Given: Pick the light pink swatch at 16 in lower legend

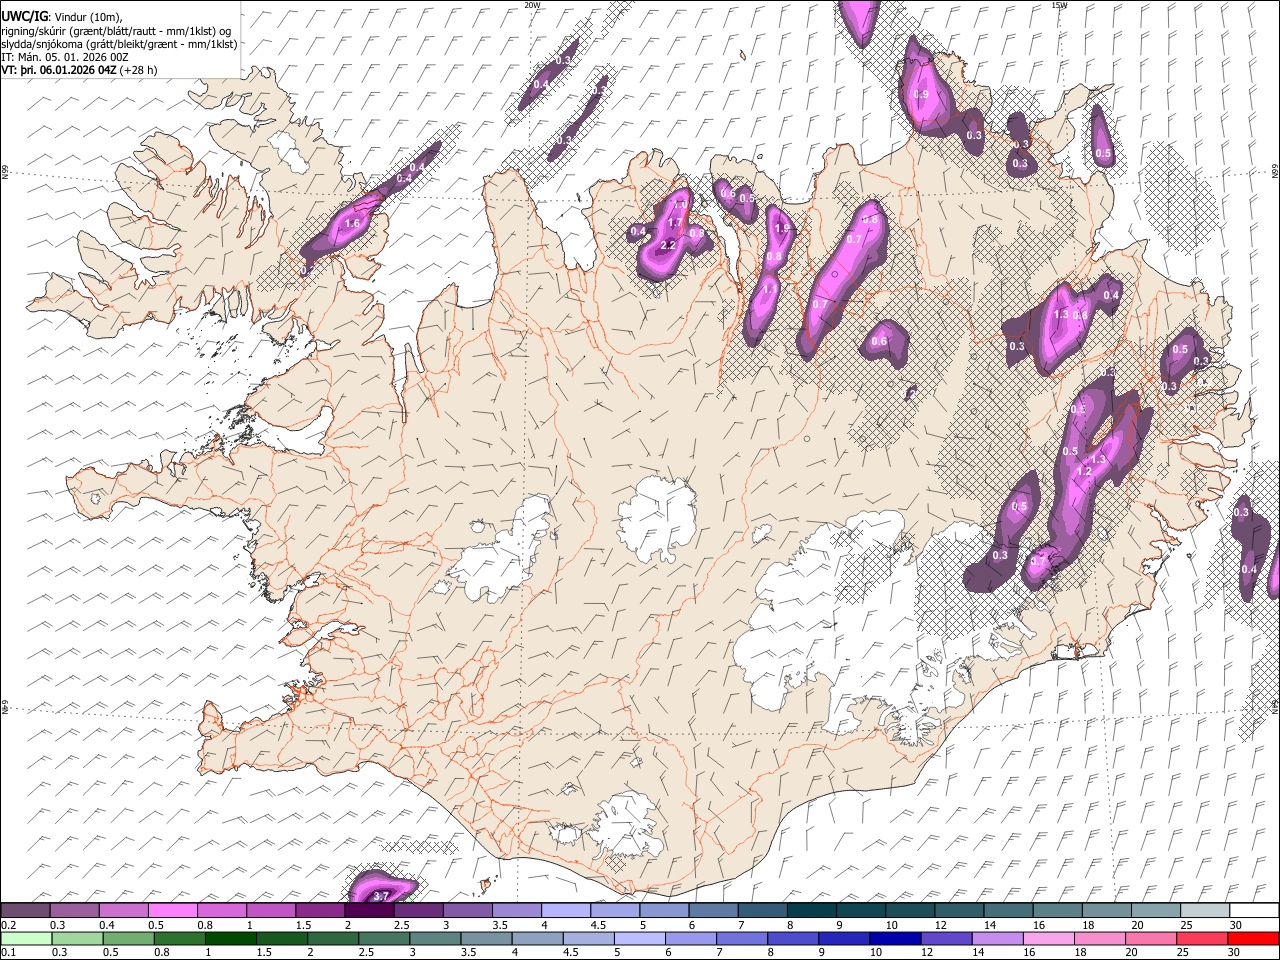Looking at the screenshot, I should [1047, 938].
